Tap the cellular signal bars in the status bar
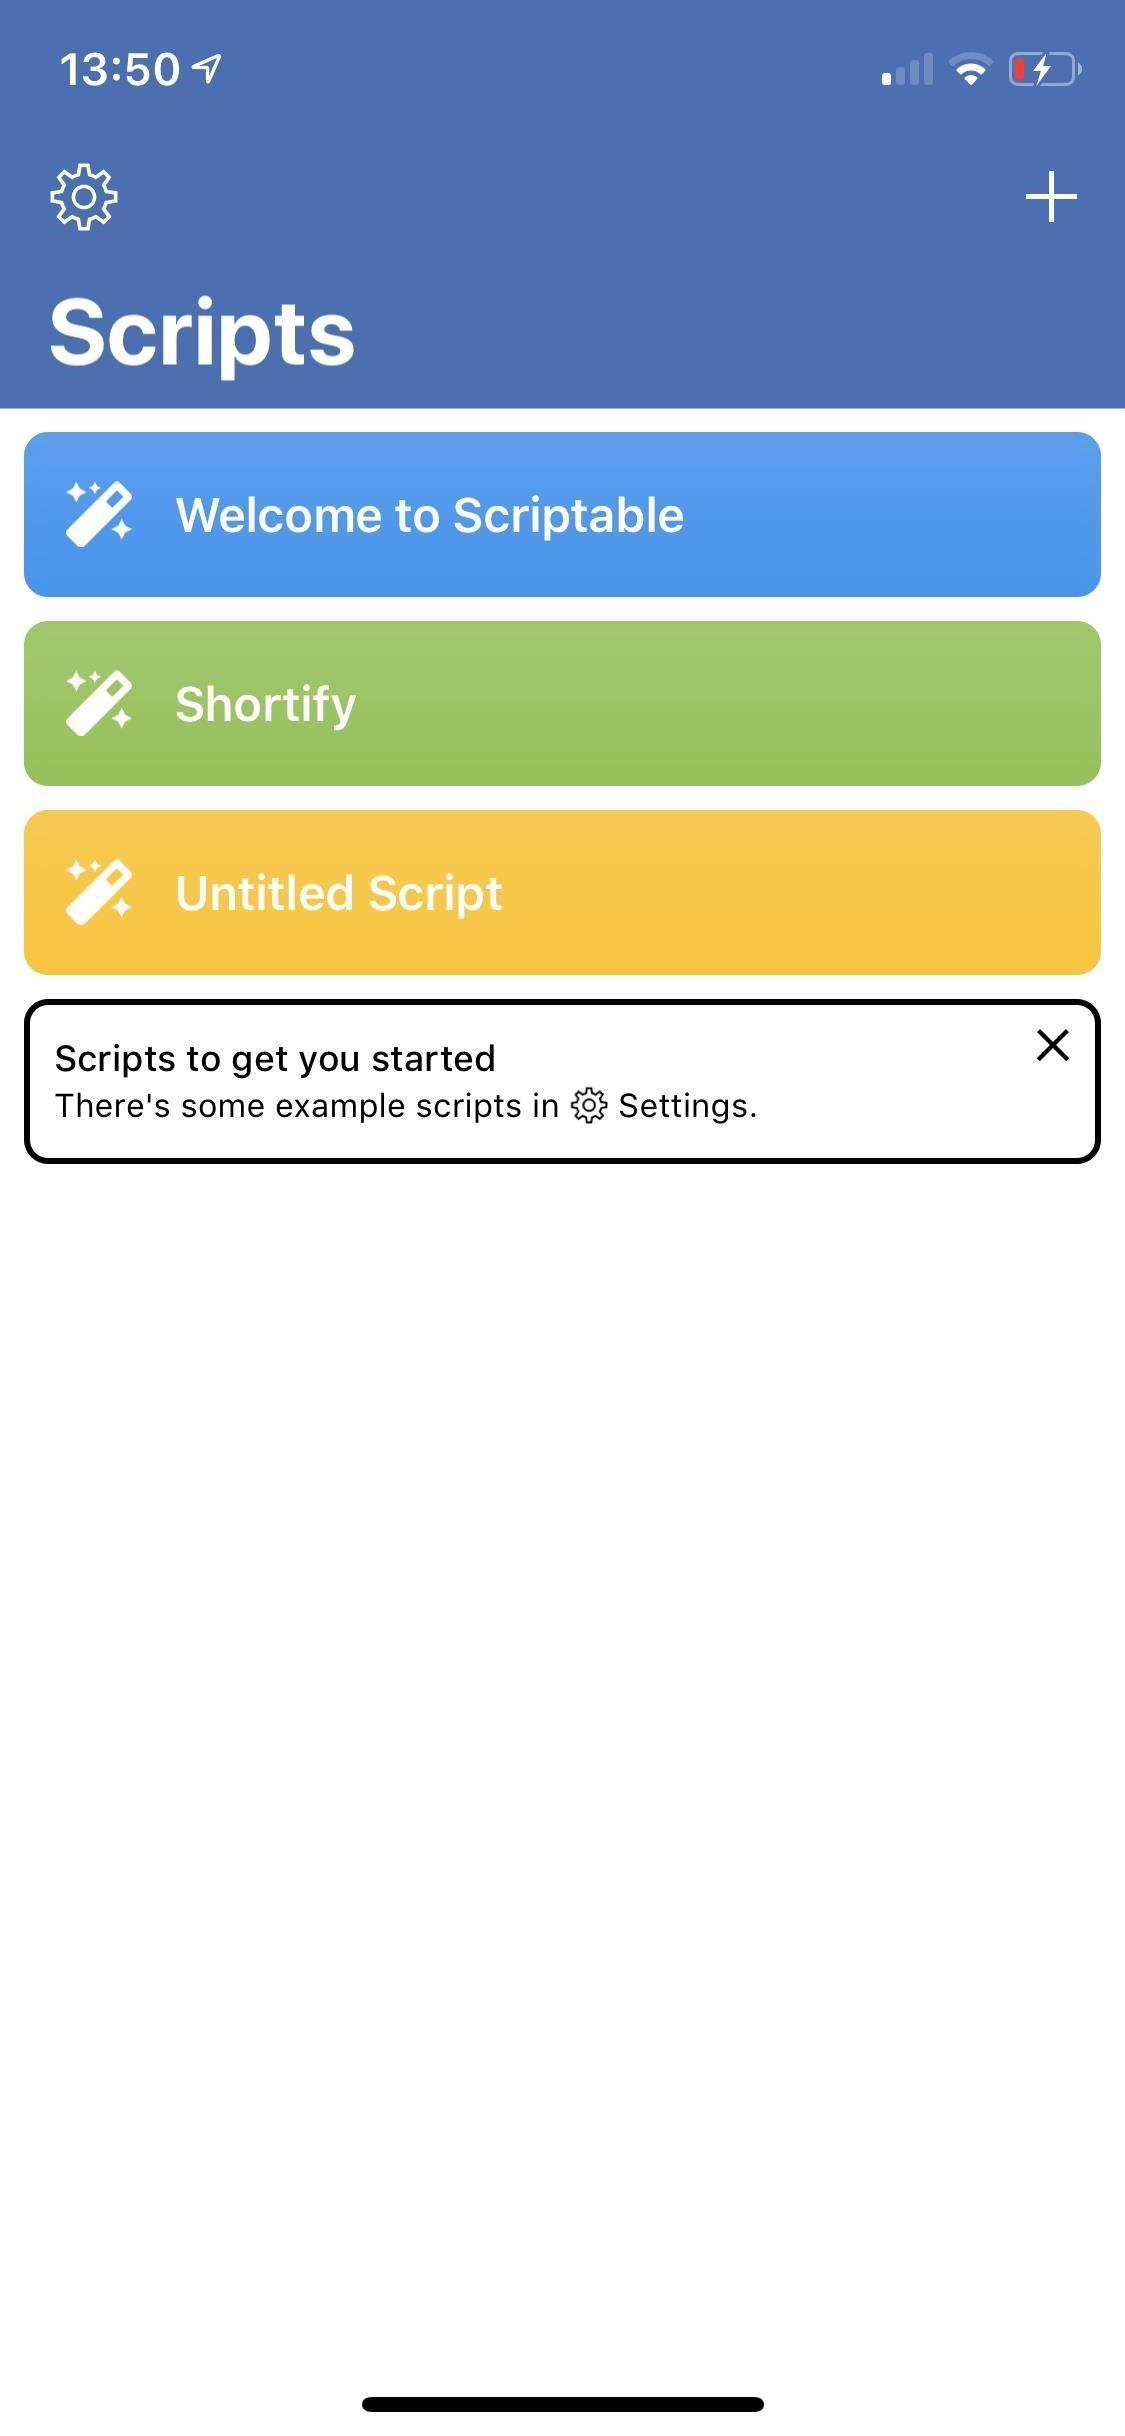1125x2436 pixels. (907, 70)
